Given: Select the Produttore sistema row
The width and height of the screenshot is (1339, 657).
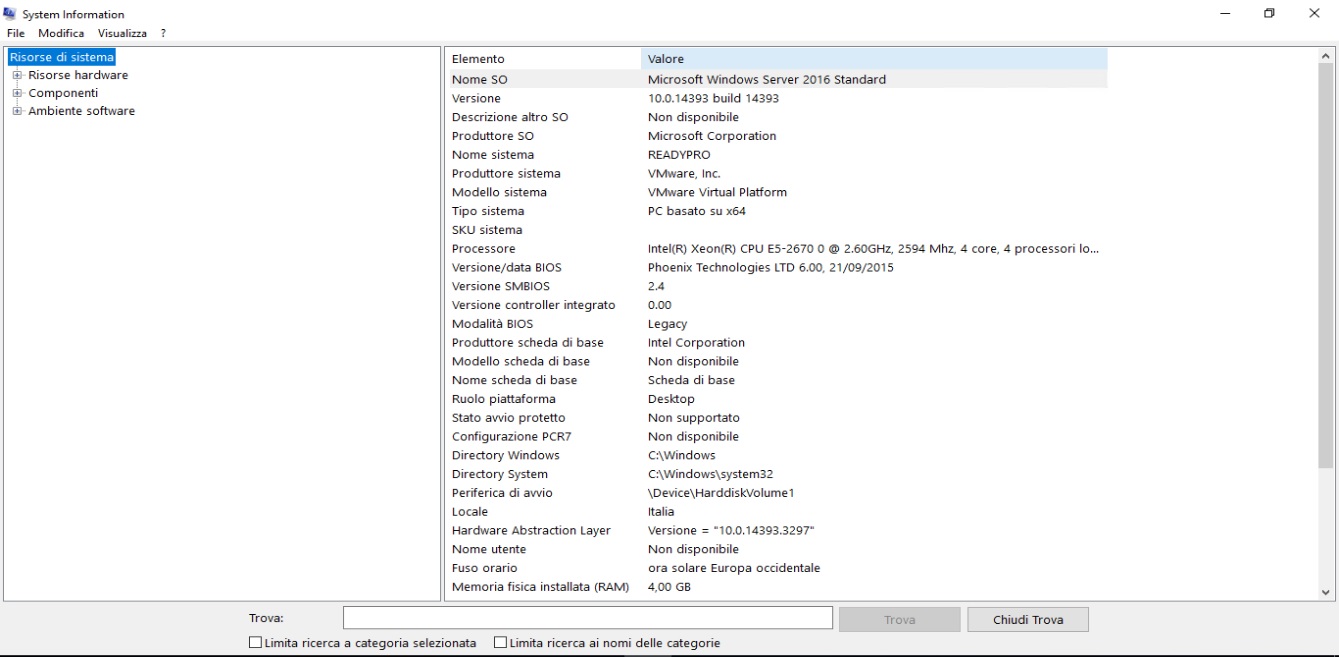Looking at the screenshot, I should (776, 173).
